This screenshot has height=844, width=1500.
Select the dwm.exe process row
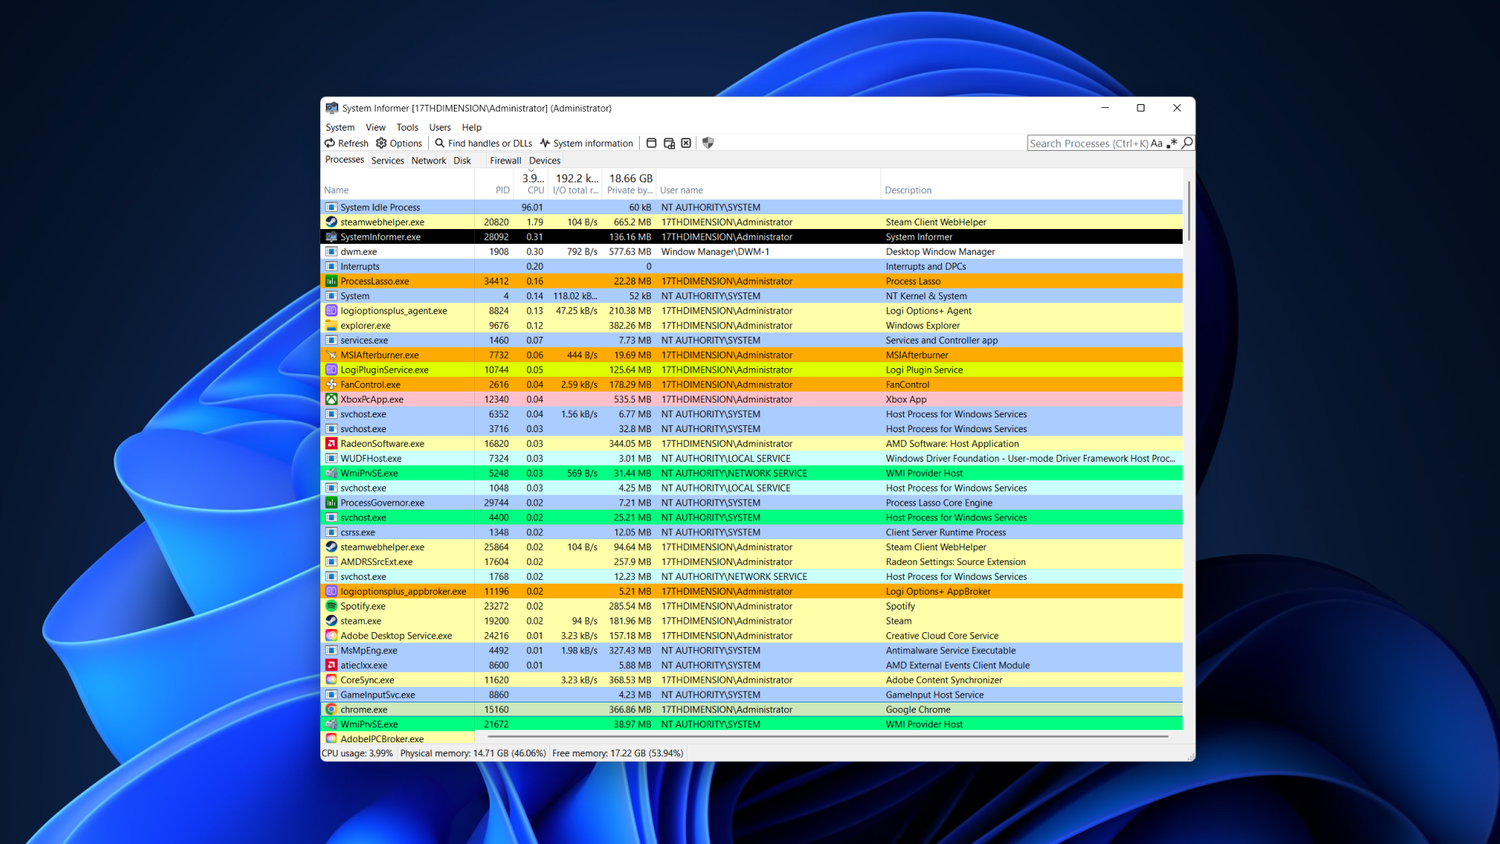(x=752, y=252)
